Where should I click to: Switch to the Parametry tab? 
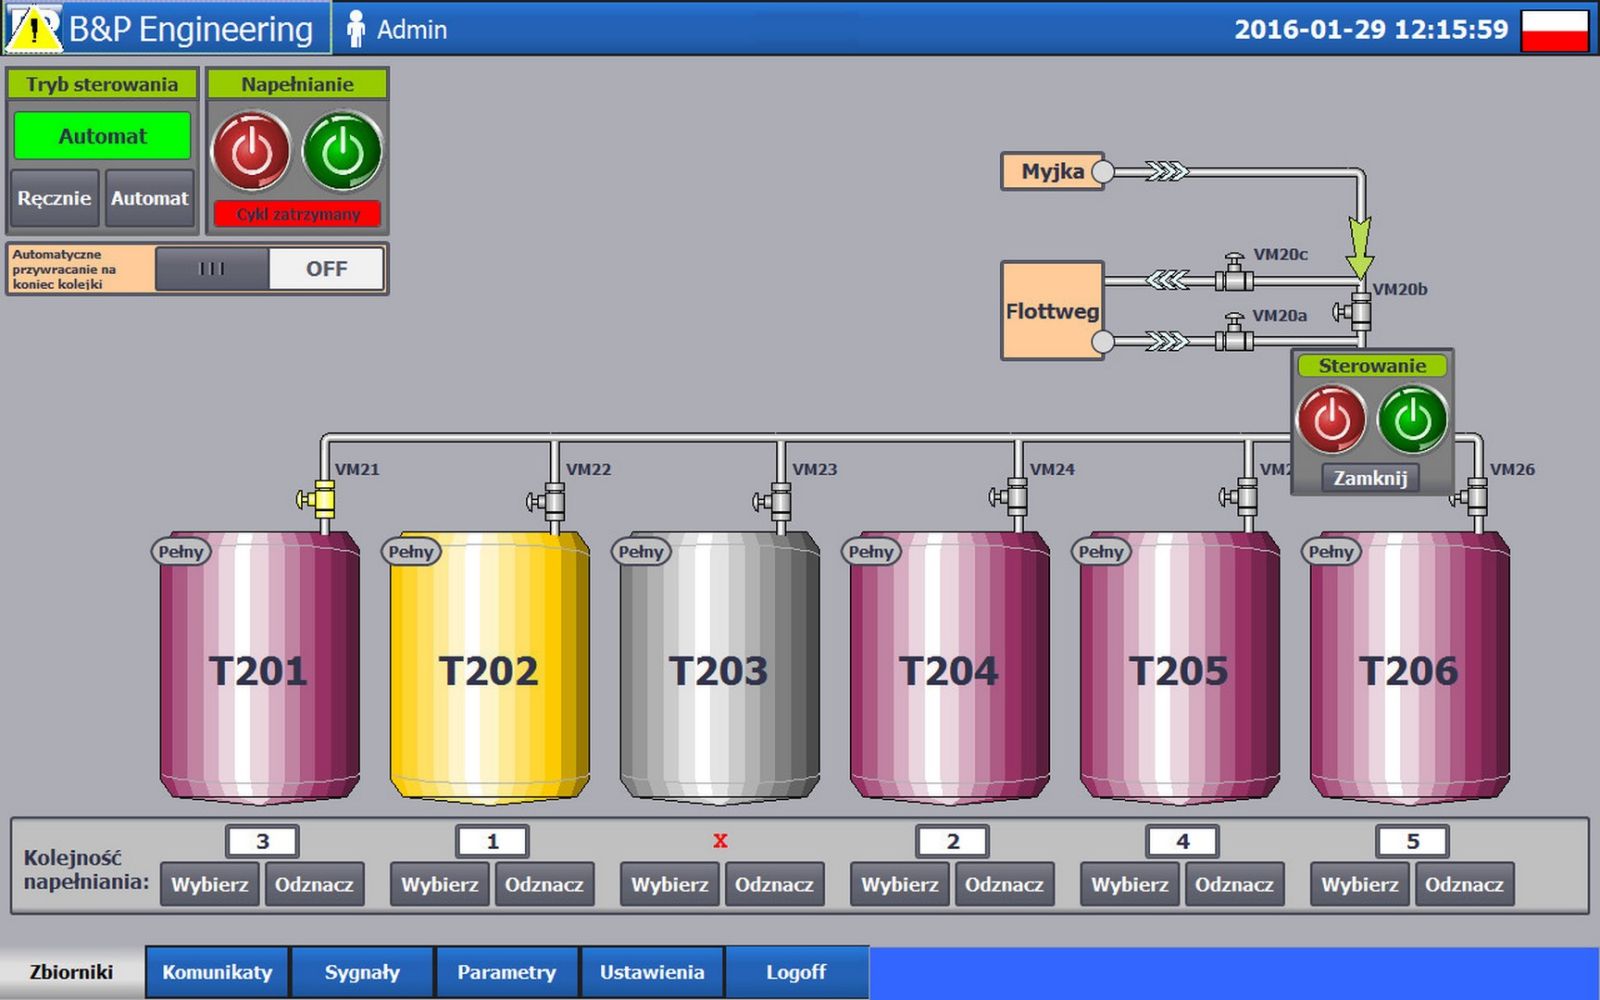pyautogui.click(x=506, y=972)
